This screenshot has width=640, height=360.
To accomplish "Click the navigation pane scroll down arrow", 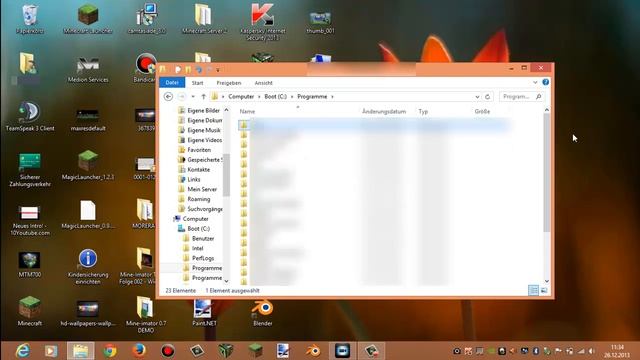I will pos(227,281).
